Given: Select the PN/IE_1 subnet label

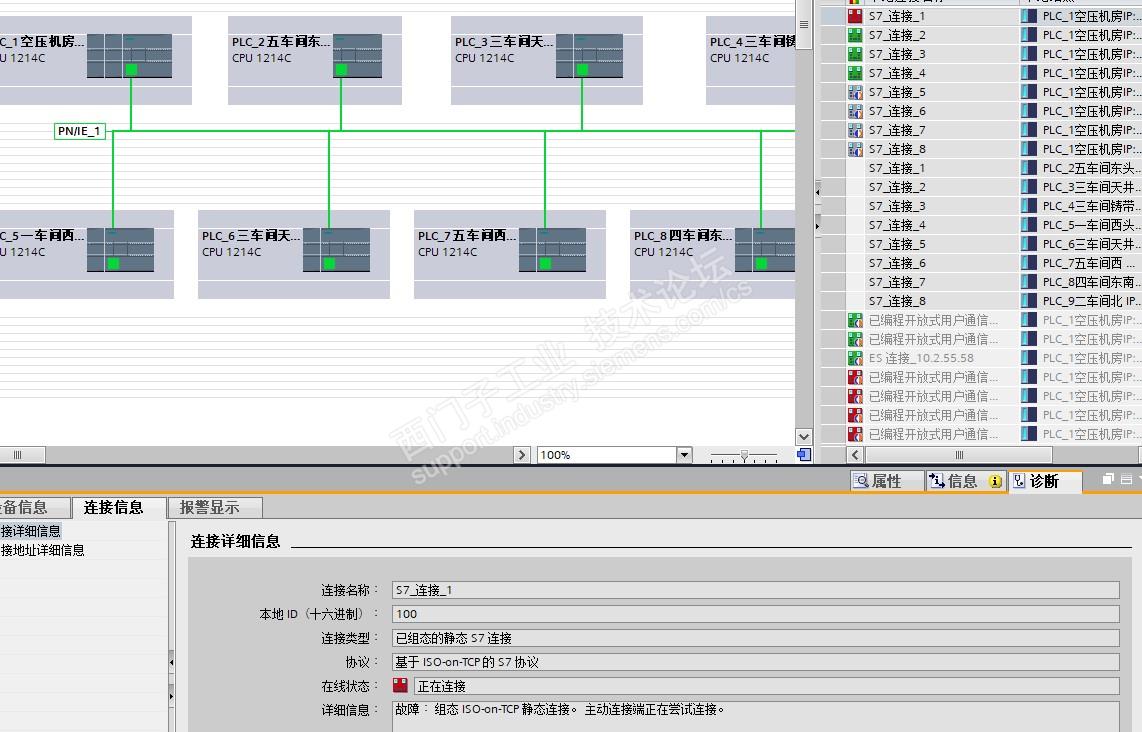Looking at the screenshot, I should pos(79,131).
